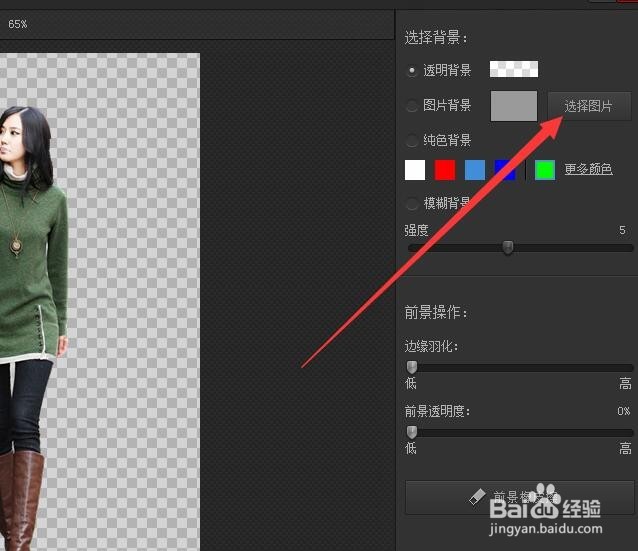638x551 pixels.
Task: Pick the green color swatch
Action: point(545,170)
